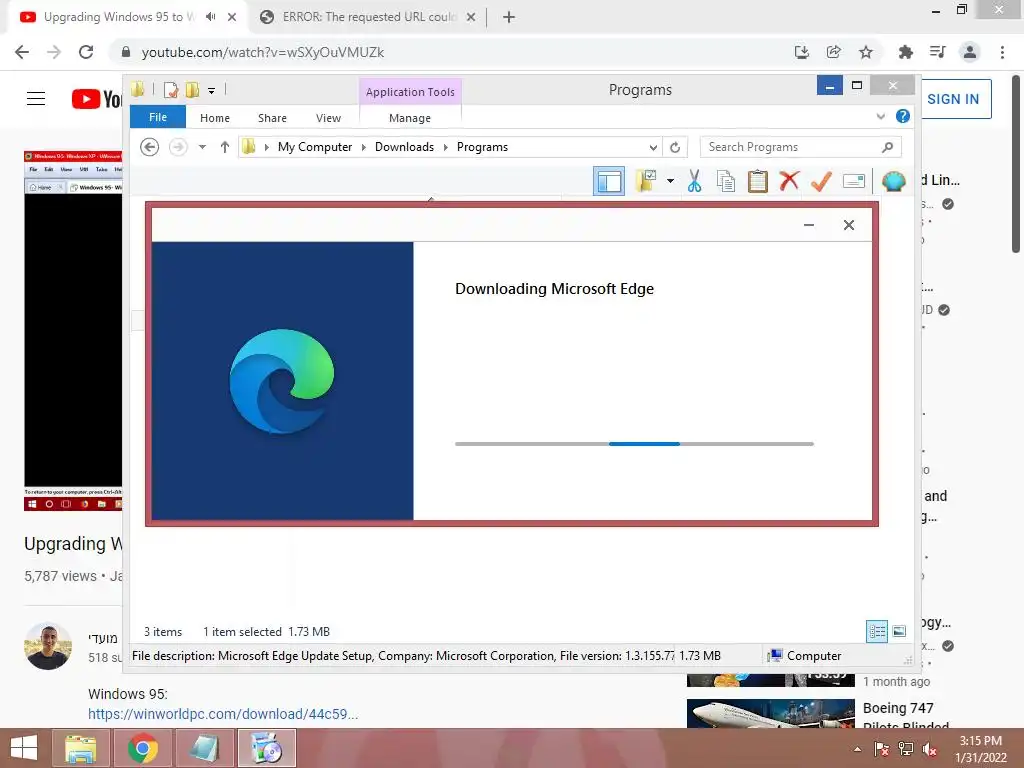
Task: Click Downloads in the address breadcrumb
Action: (404, 147)
